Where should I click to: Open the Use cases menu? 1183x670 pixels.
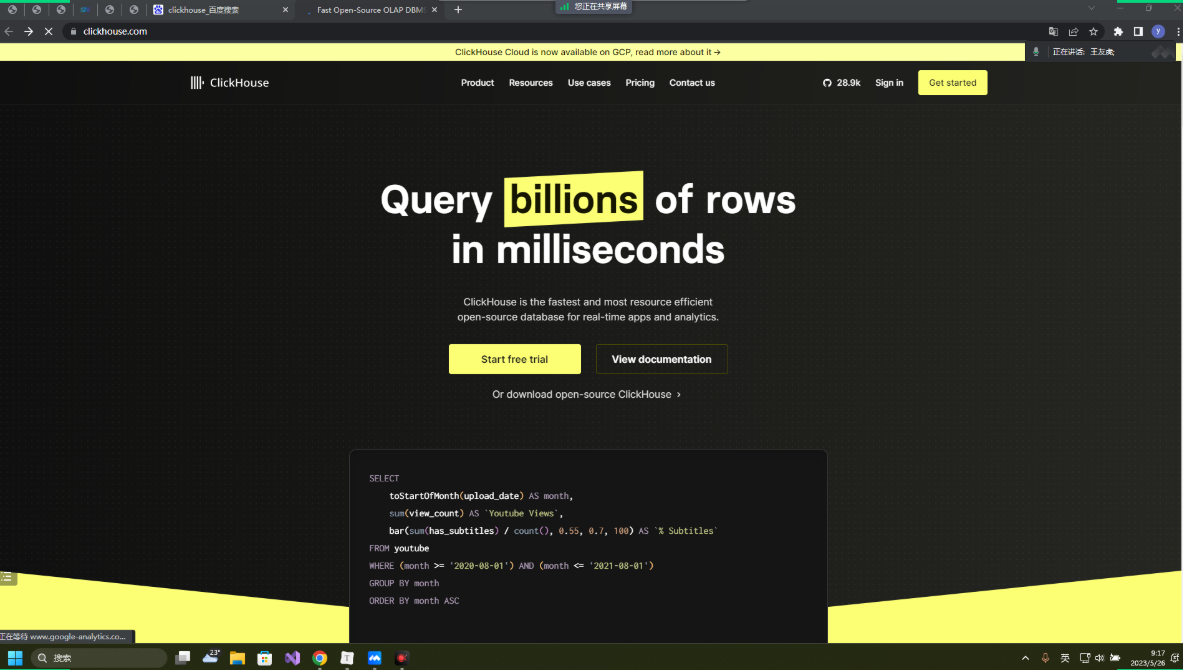(x=589, y=83)
